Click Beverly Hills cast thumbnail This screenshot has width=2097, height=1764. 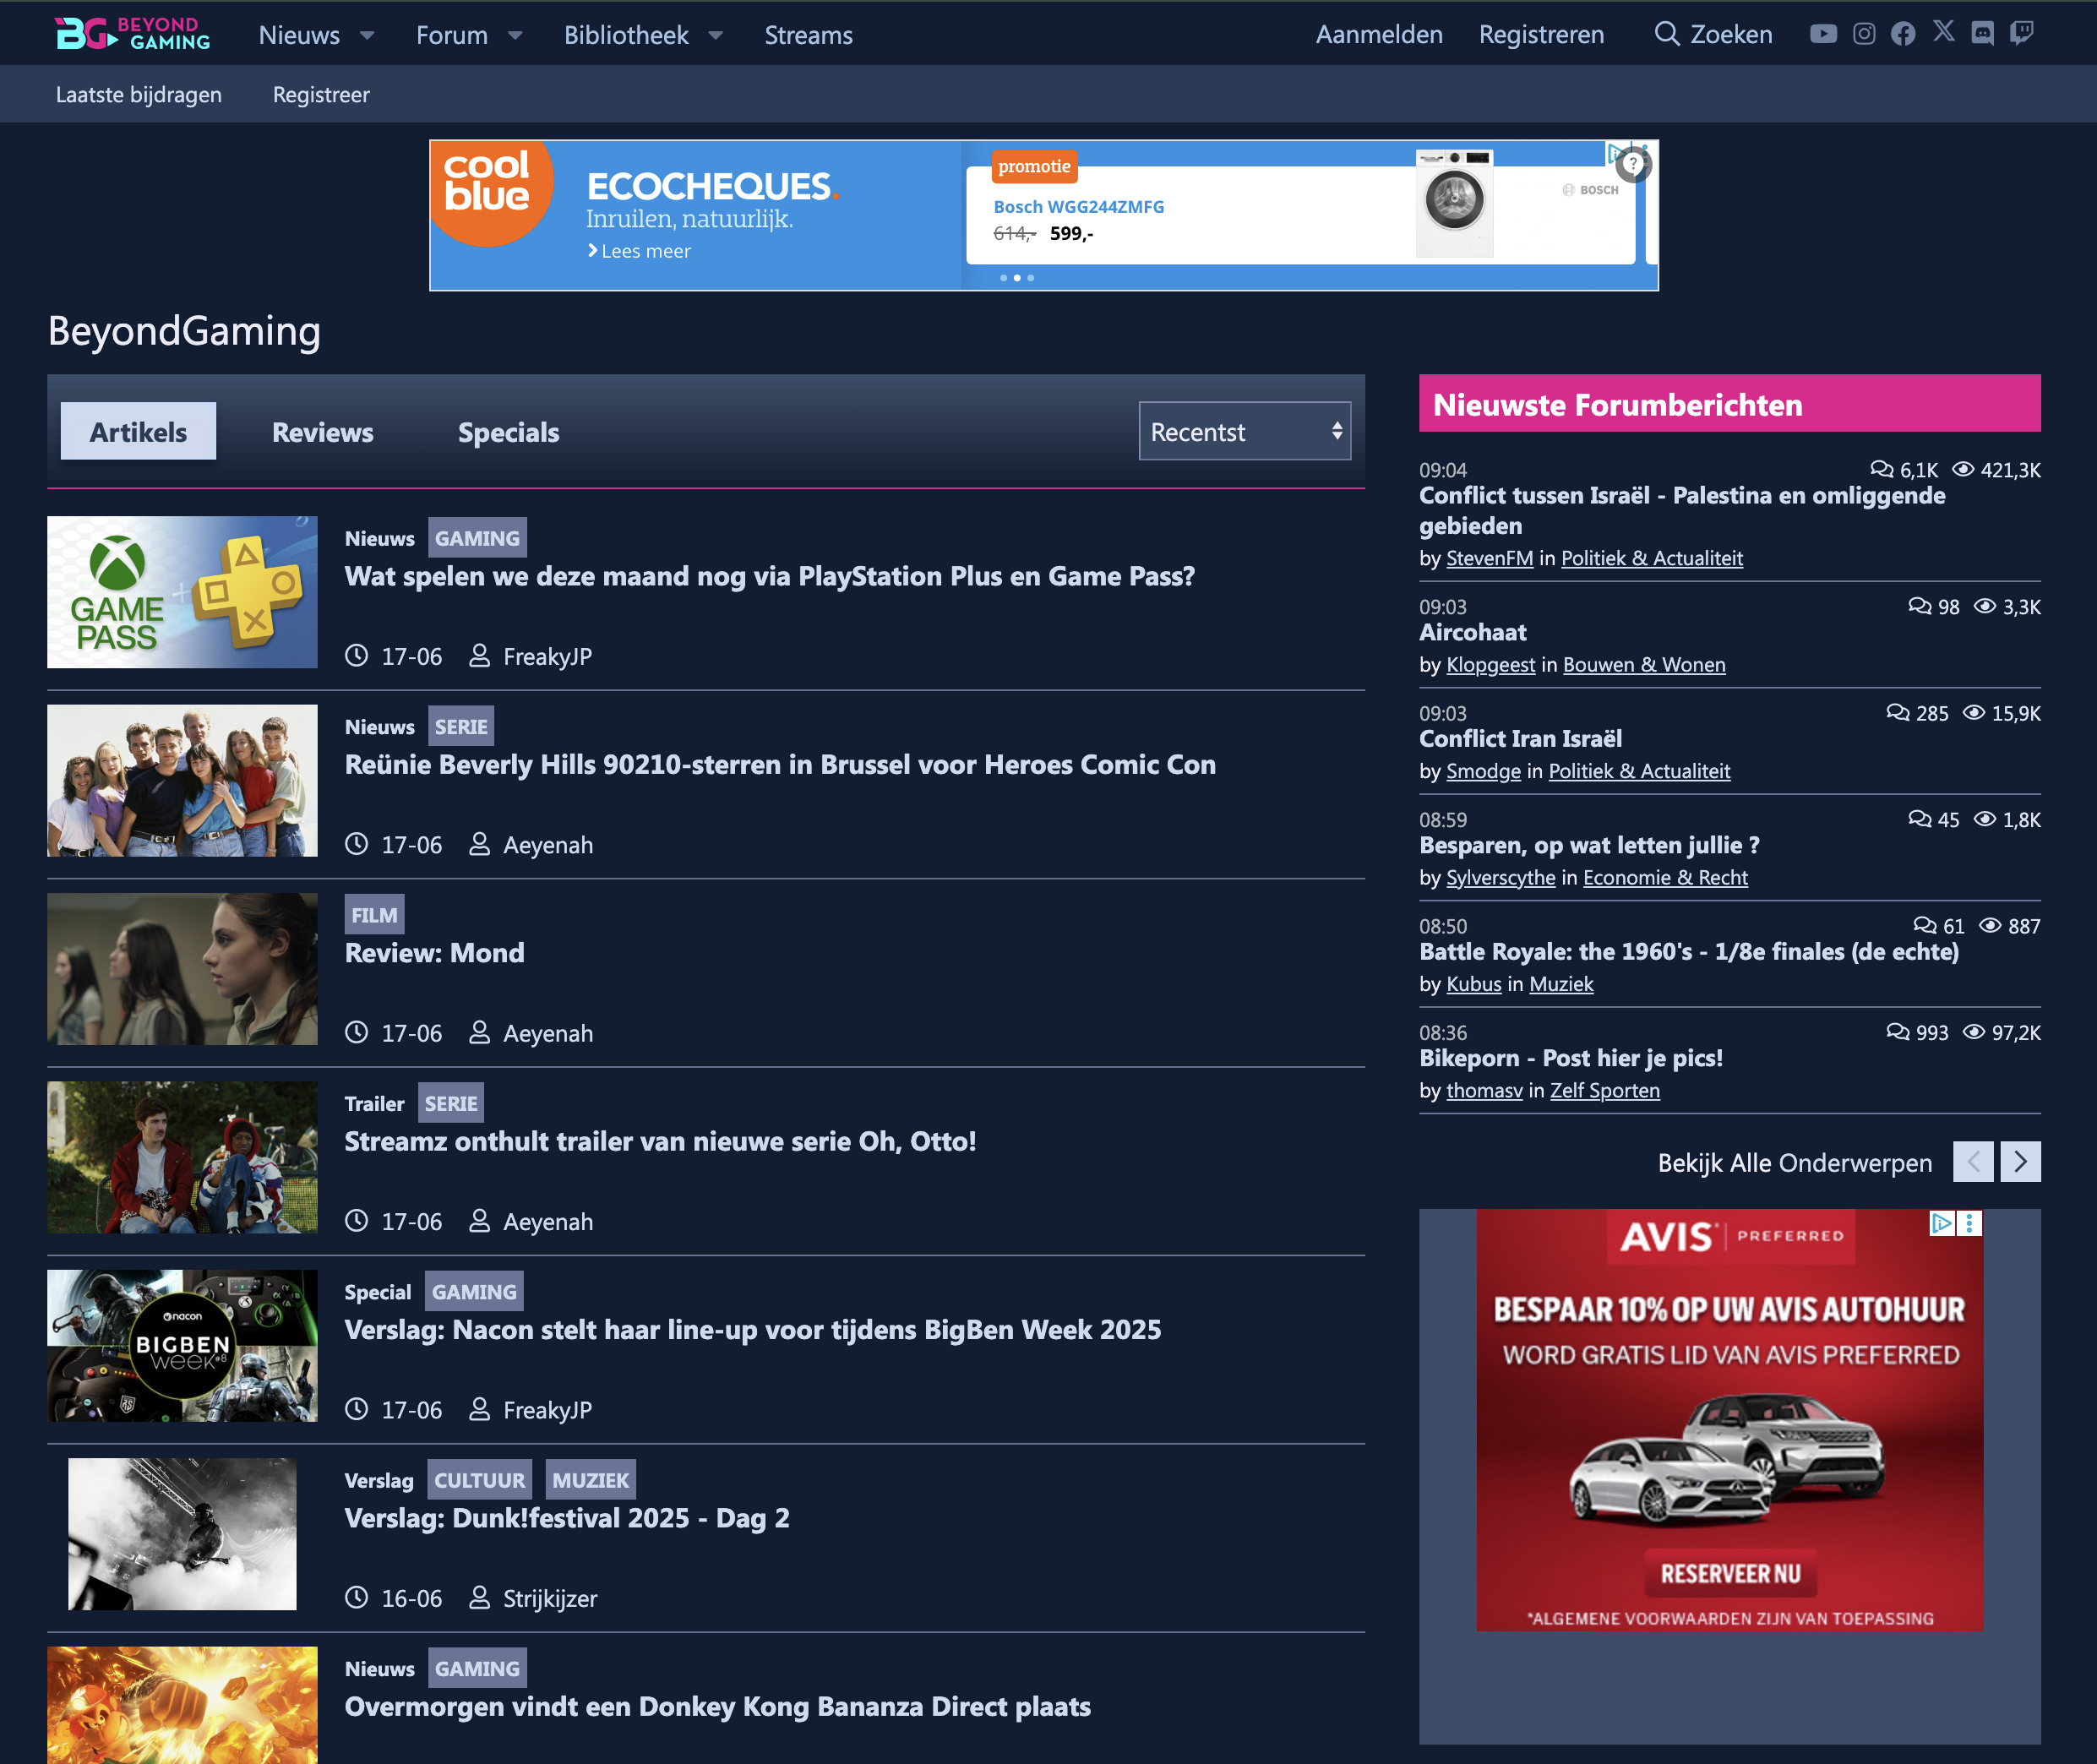pos(182,780)
